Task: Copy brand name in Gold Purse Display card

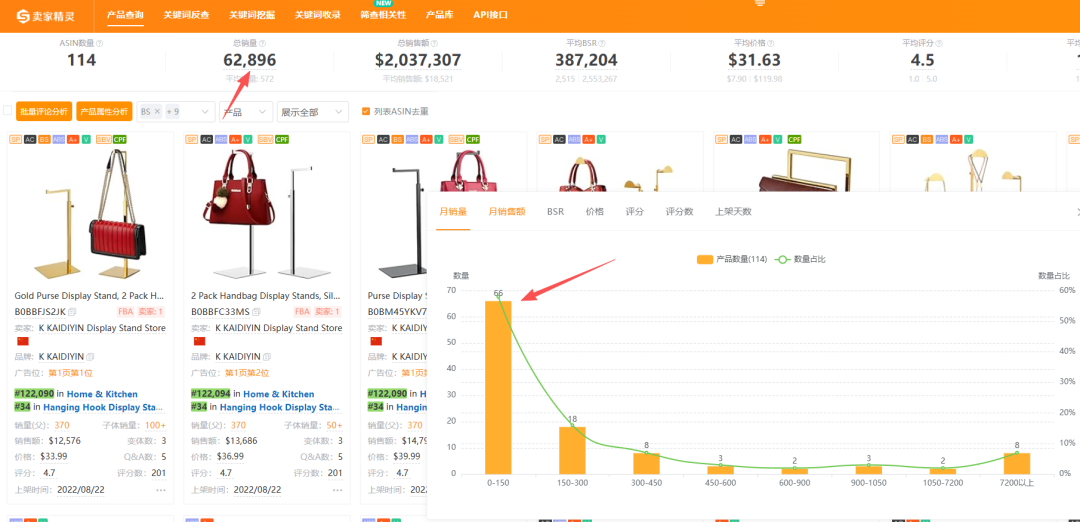Action: pyautogui.click(x=90, y=357)
